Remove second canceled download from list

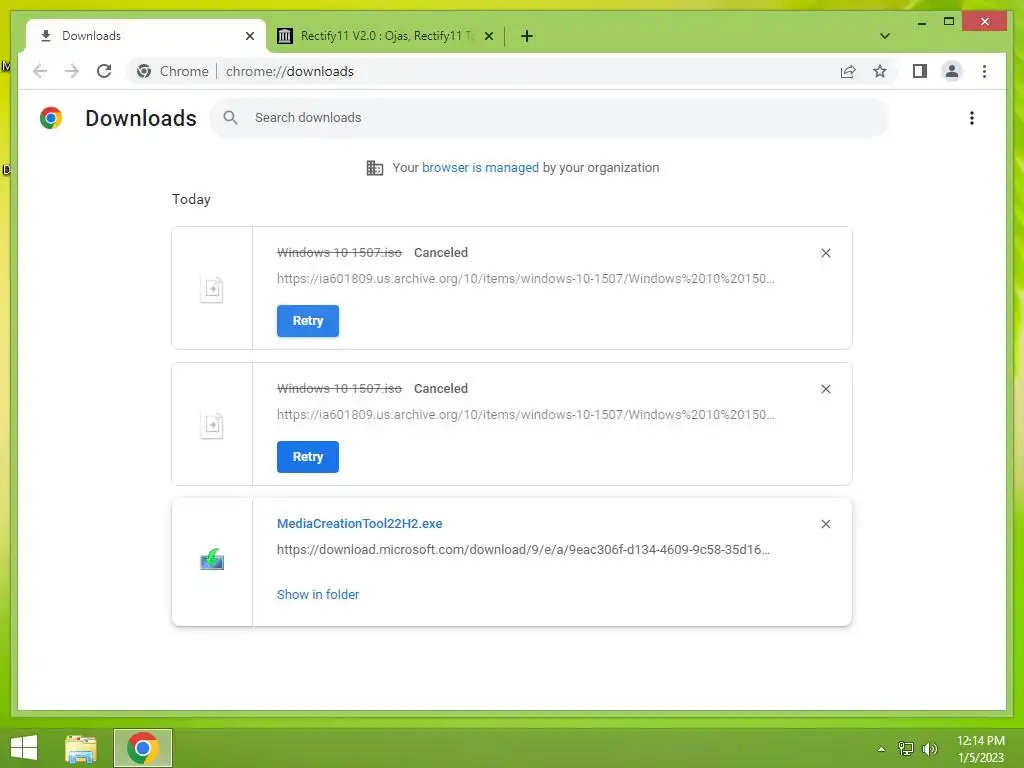[825, 389]
